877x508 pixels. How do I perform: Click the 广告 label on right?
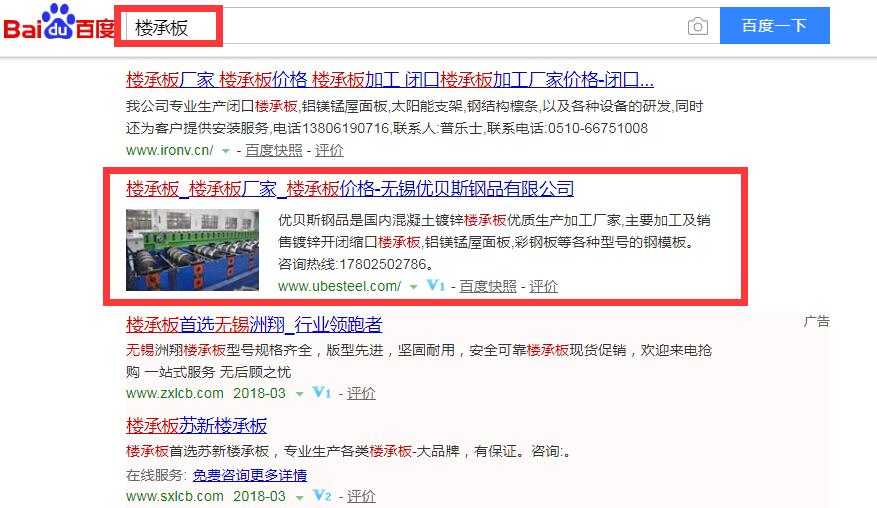pyautogui.click(x=817, y=321)
